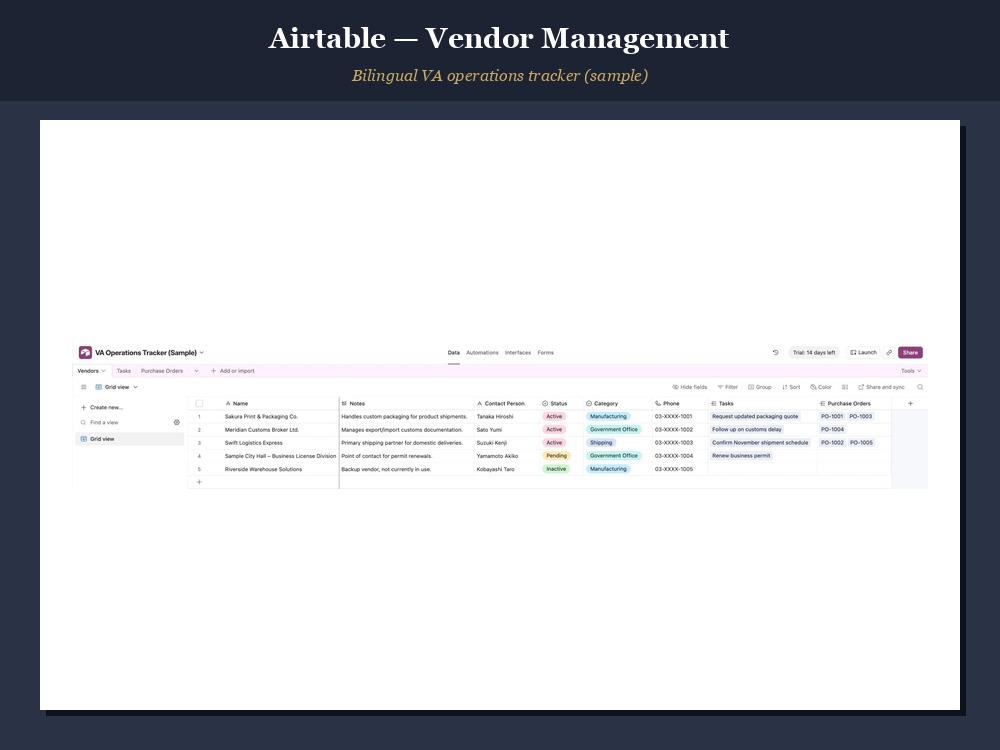Switch to the Automations tab
This screenshot has height=750, width=1000.
click(x=482, y=353)
